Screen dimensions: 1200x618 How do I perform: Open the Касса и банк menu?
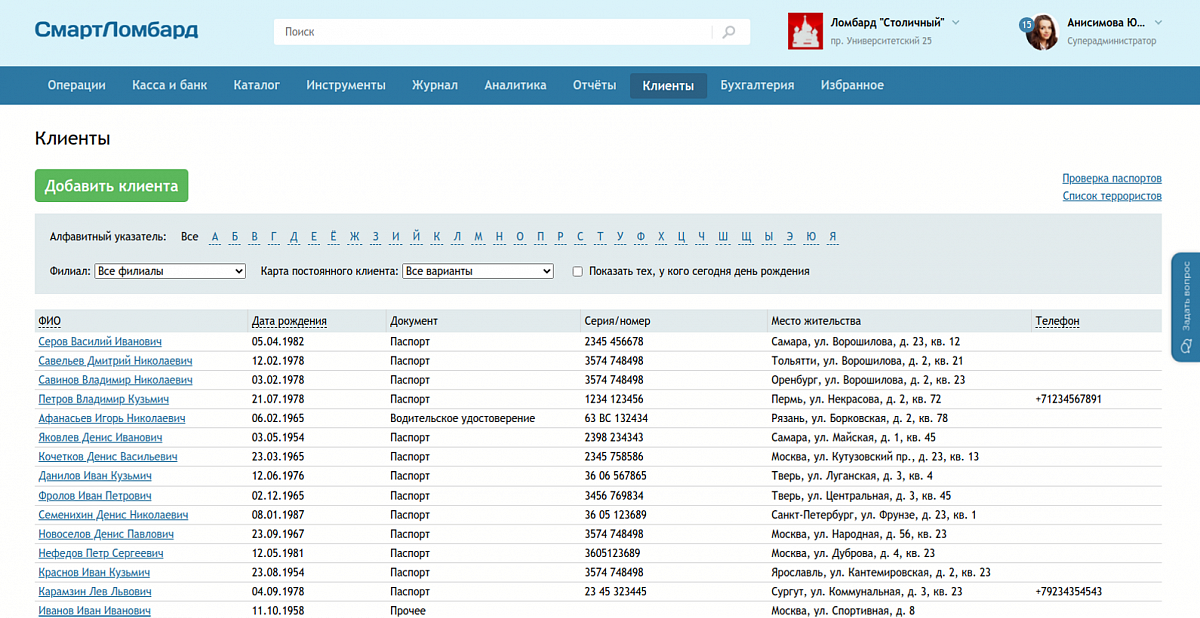pyautogui.click(x=169, y=85)
